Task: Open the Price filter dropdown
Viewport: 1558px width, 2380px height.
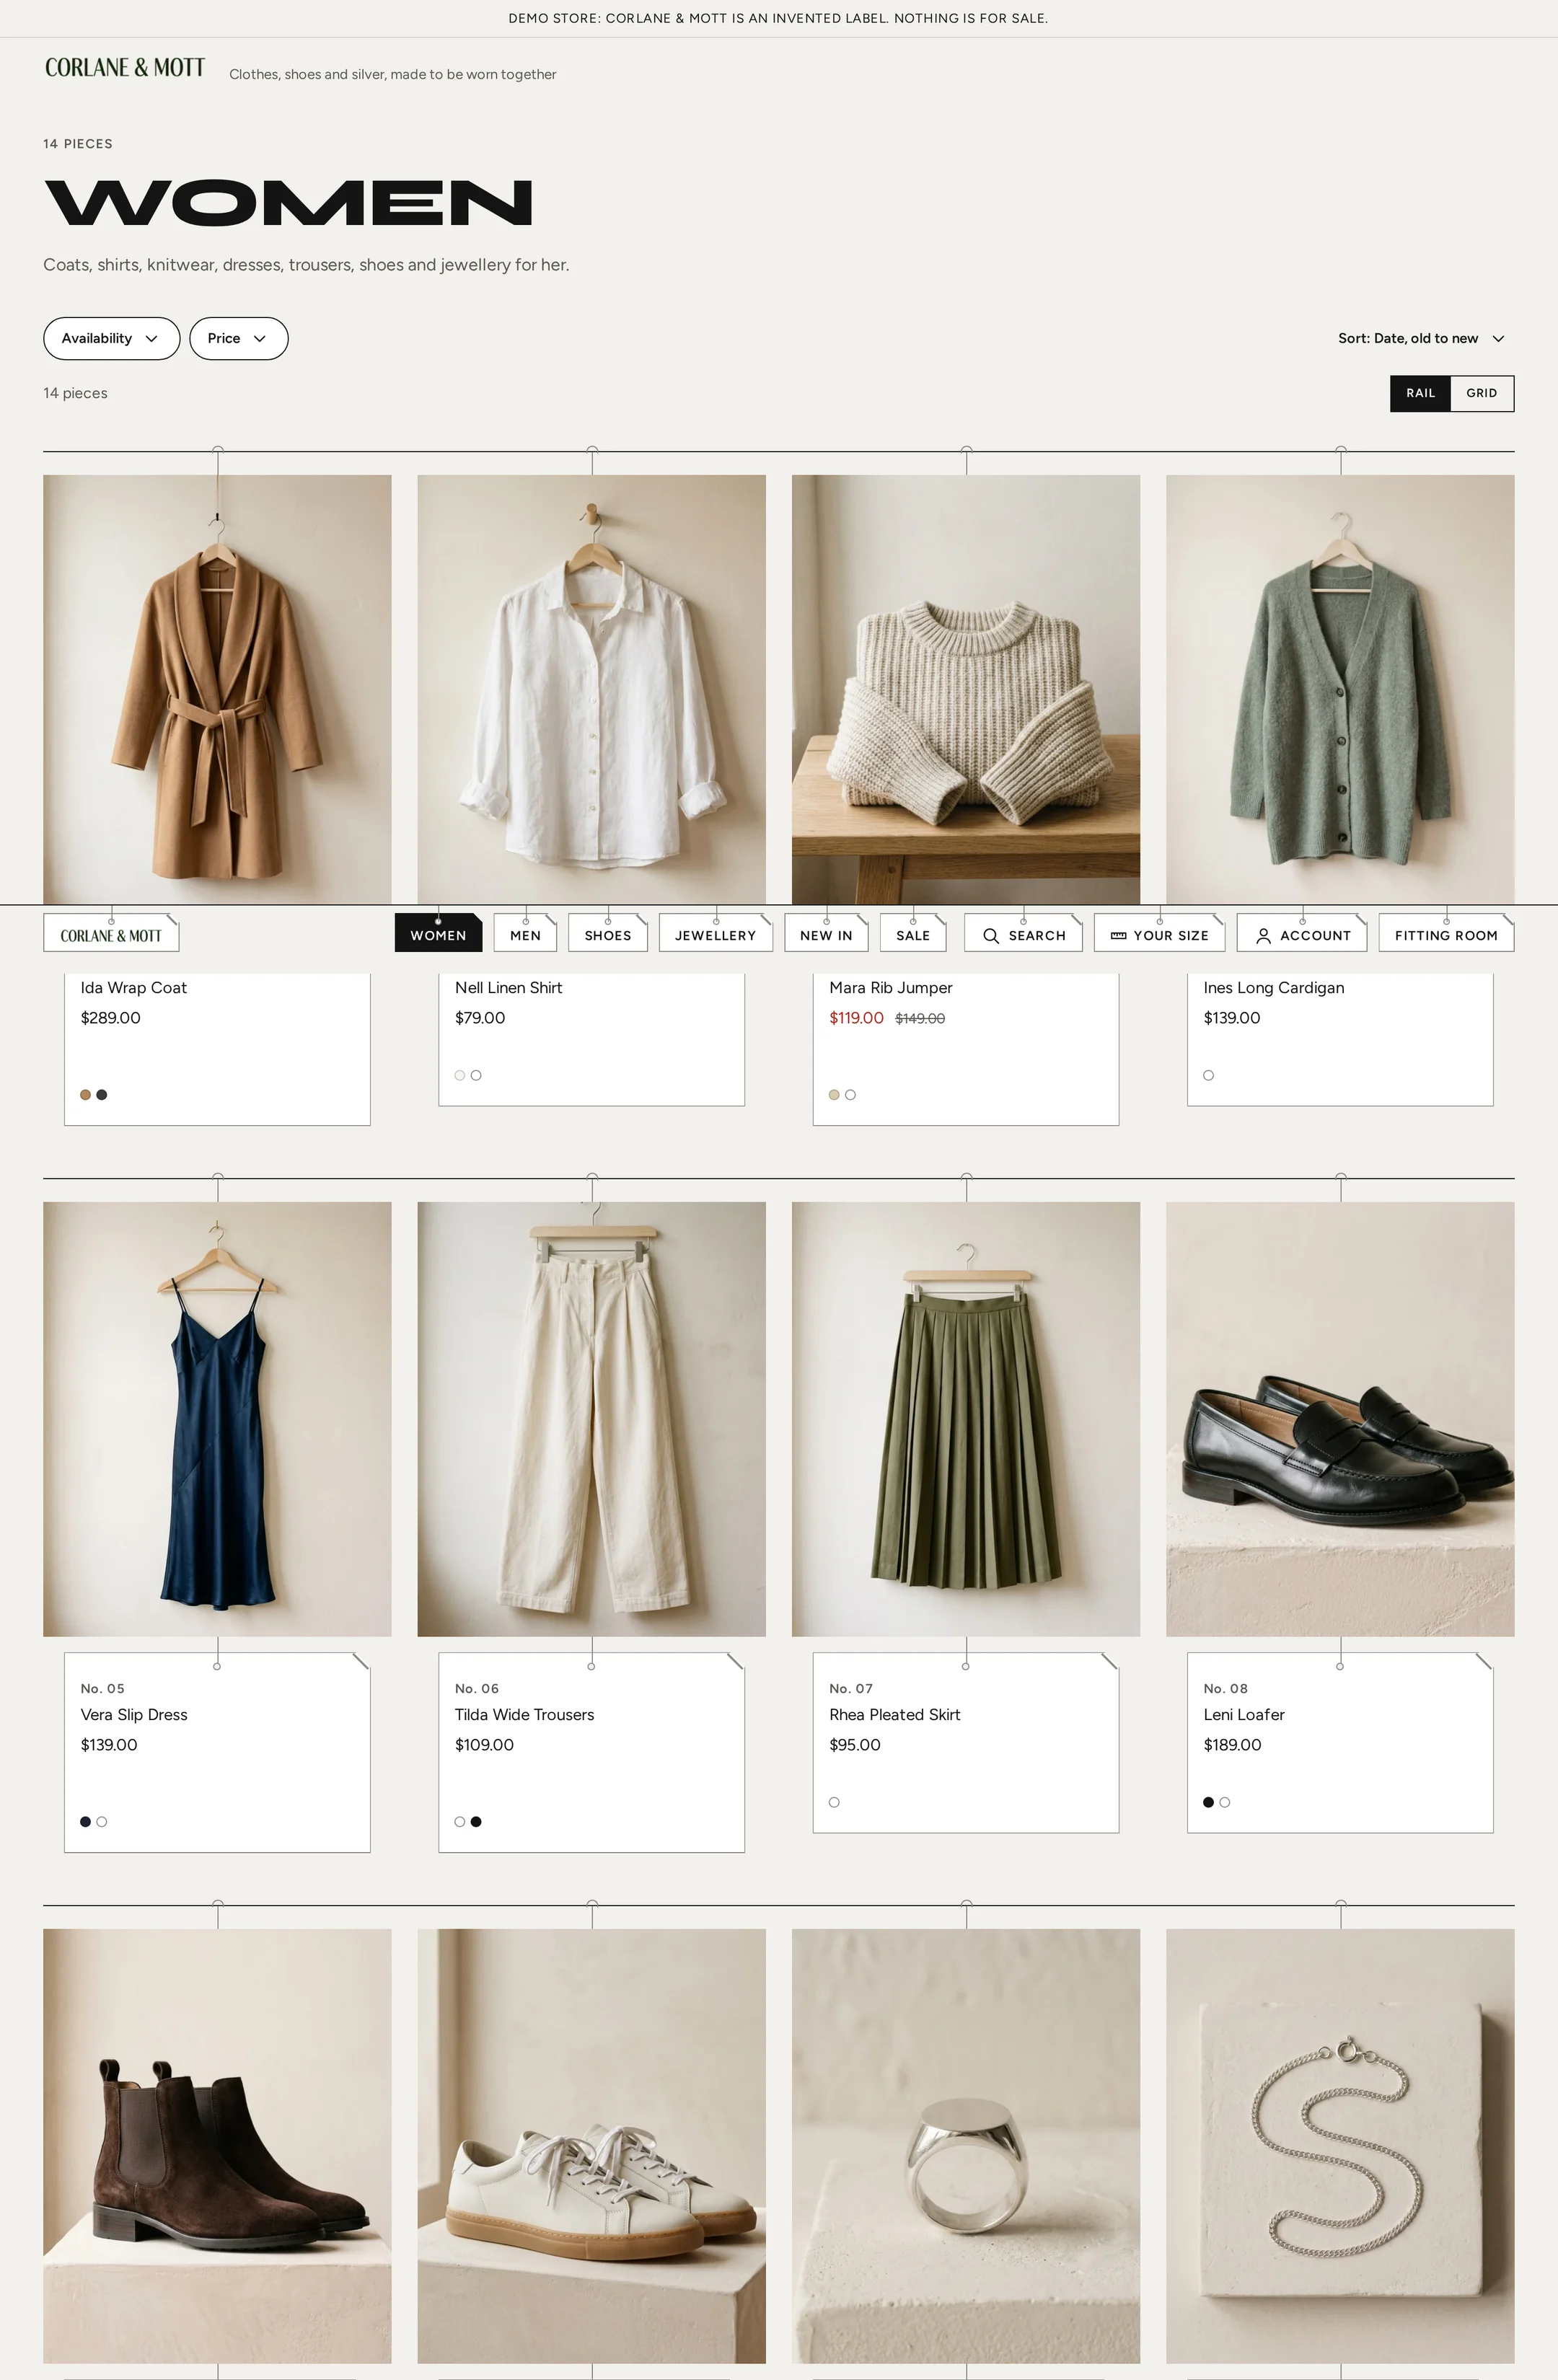Action: pyautogui.click(x=238, y=338)
